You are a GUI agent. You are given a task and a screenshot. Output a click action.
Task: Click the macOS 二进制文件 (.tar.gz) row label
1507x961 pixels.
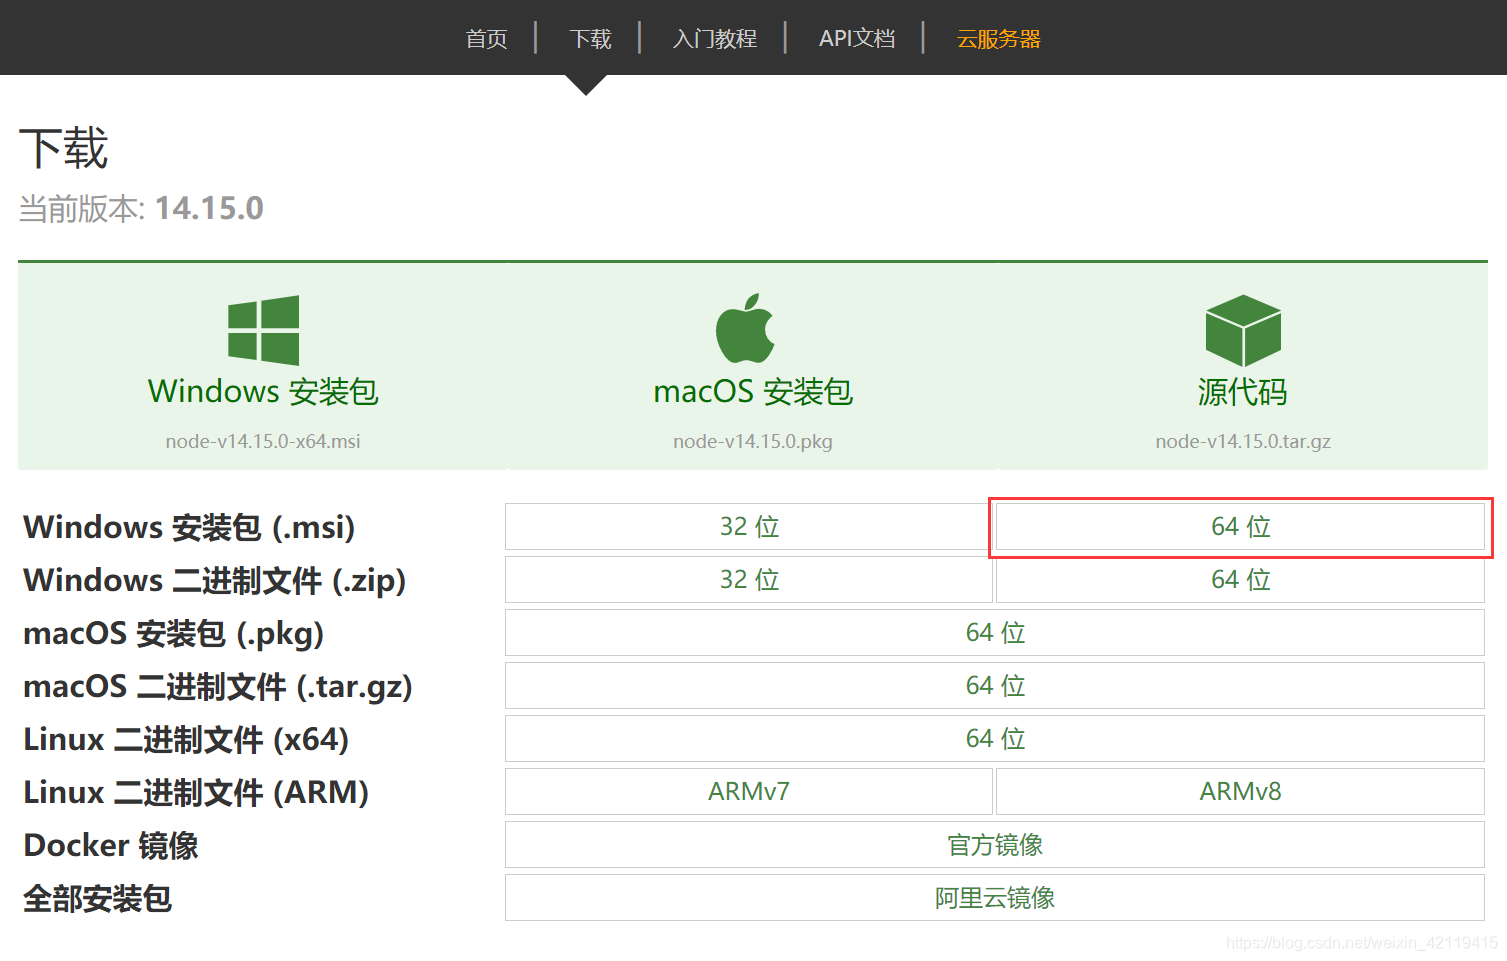[217, 686]
